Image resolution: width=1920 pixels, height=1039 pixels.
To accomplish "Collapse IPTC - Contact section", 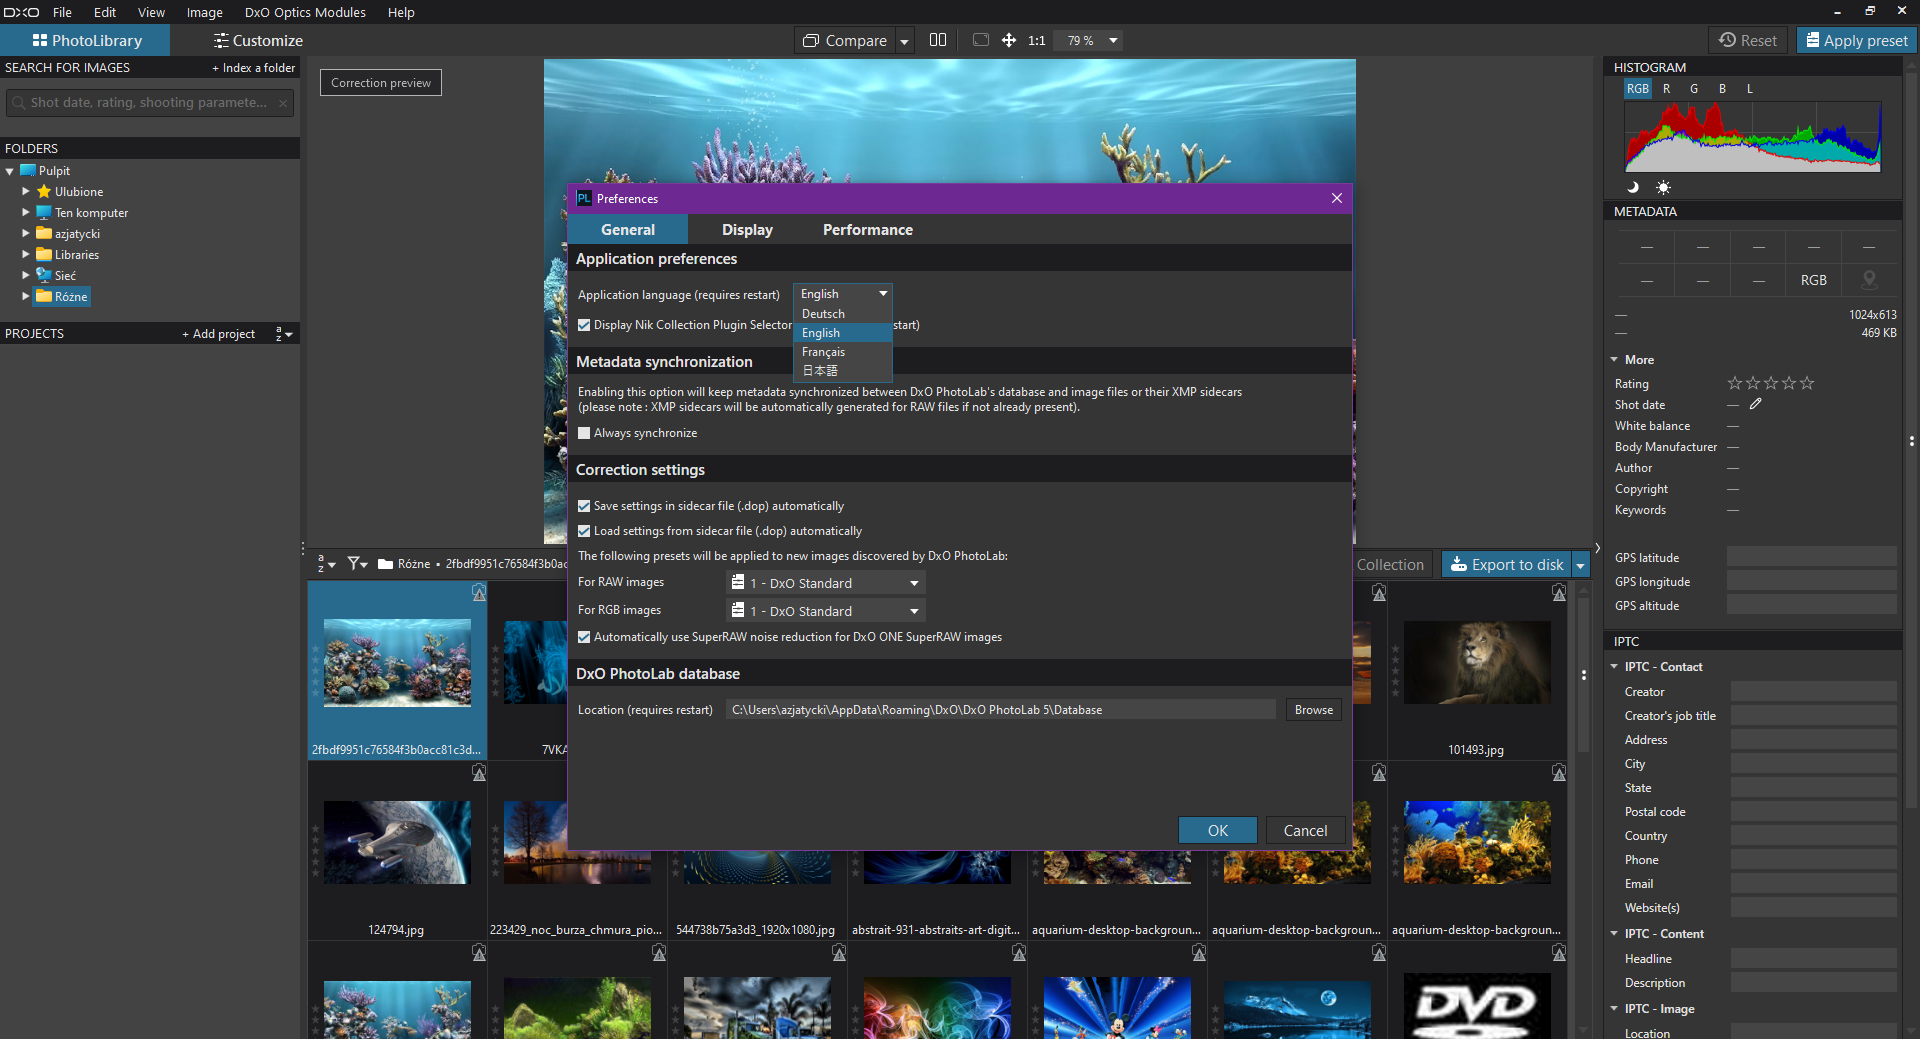I will 1615,667.
